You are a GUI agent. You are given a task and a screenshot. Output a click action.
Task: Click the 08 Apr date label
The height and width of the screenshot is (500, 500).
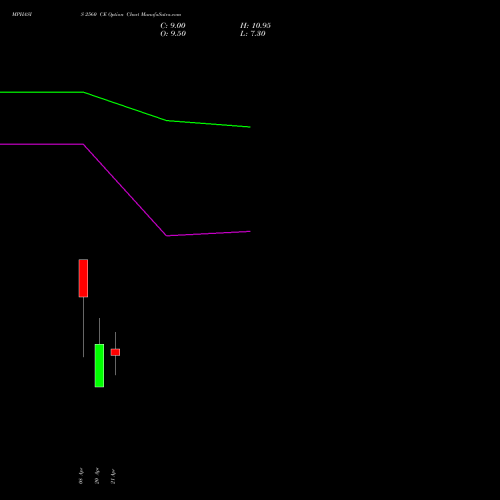pyautogui.click(x=81, y=476)
